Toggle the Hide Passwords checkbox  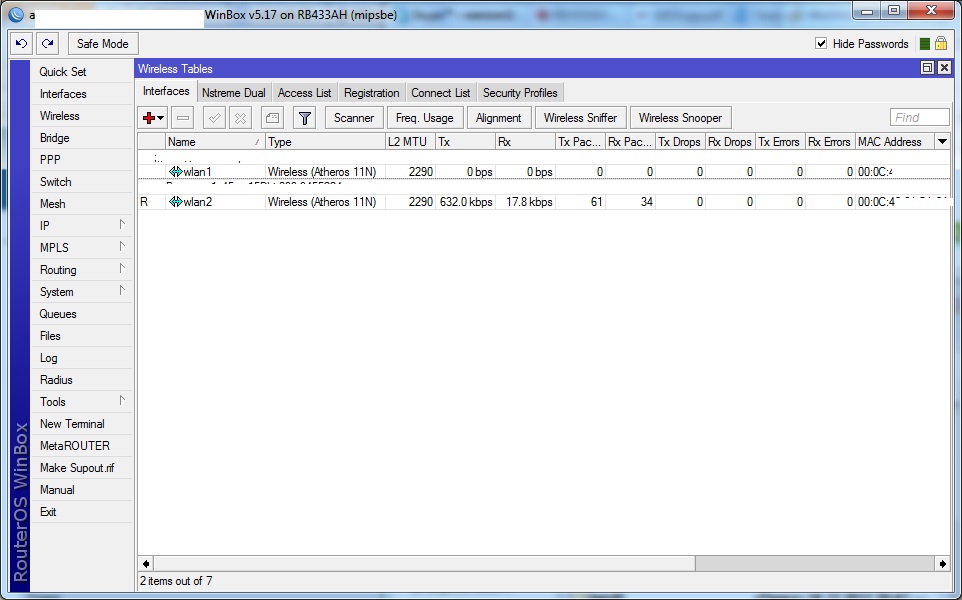point(821,44)
